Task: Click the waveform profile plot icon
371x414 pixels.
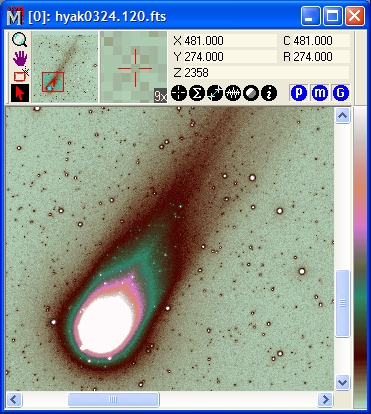Action: [233, 93]
